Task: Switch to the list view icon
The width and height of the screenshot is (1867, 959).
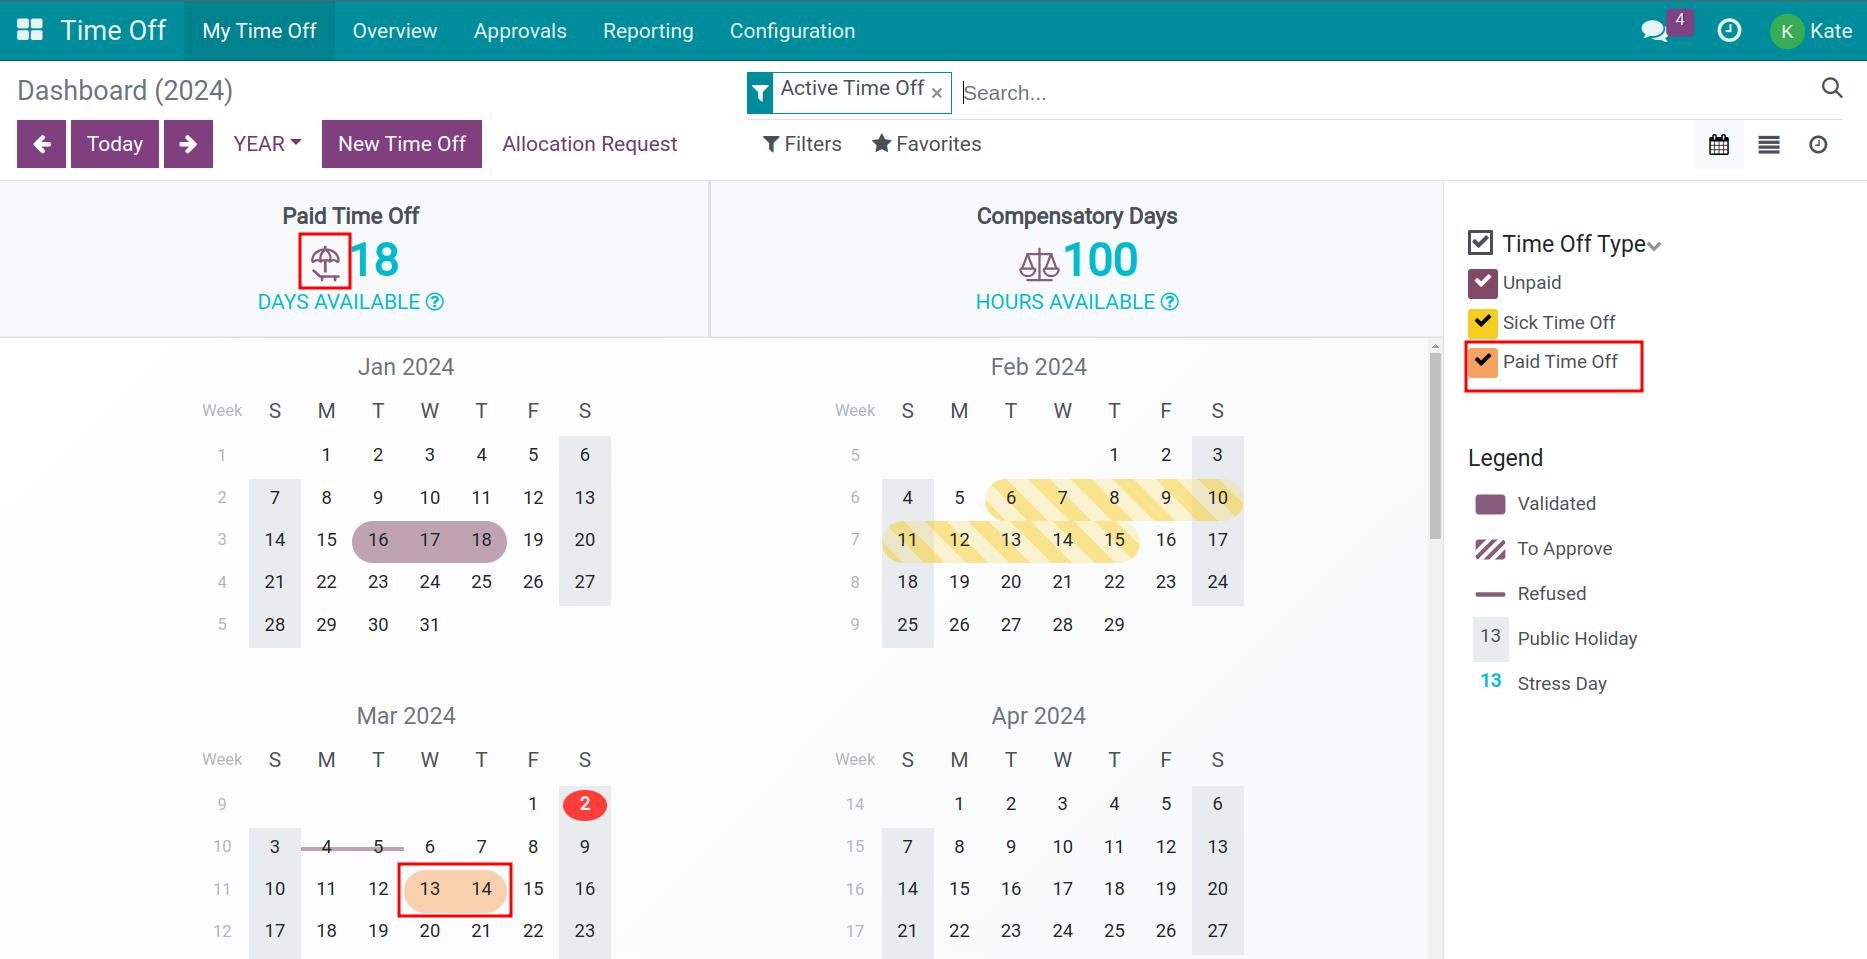Action: coord(1769,145)
